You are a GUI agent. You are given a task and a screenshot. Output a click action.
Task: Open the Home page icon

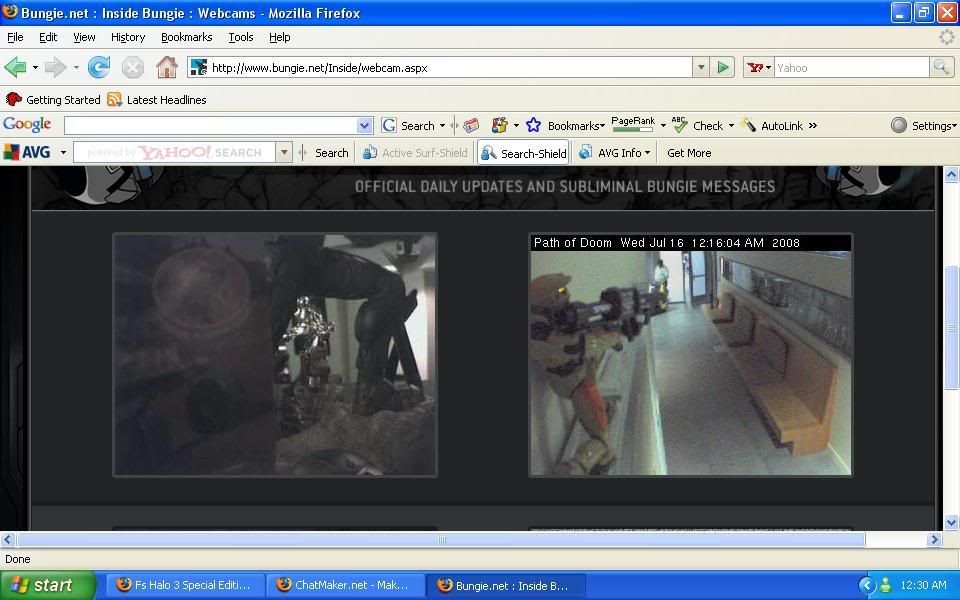[167, 67]
